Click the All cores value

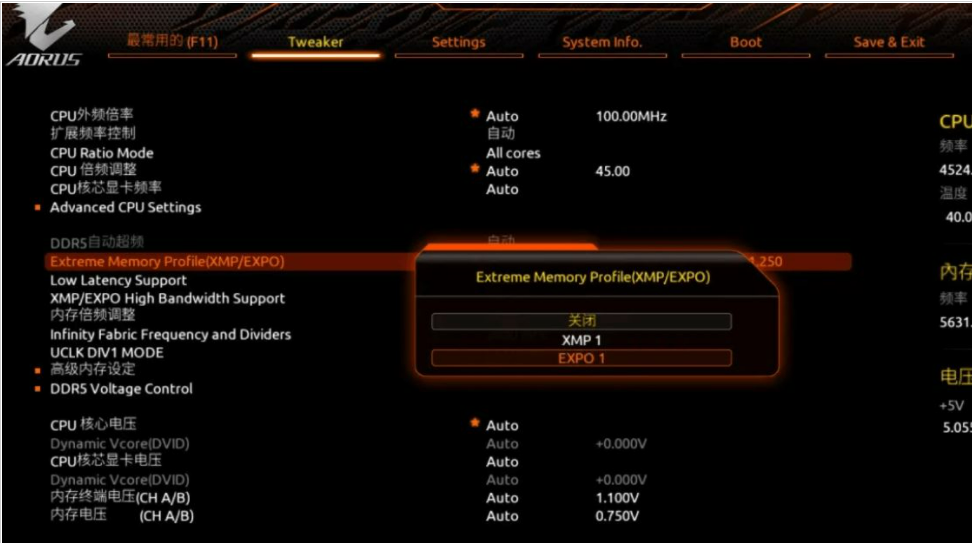click(x=513, y=153)
